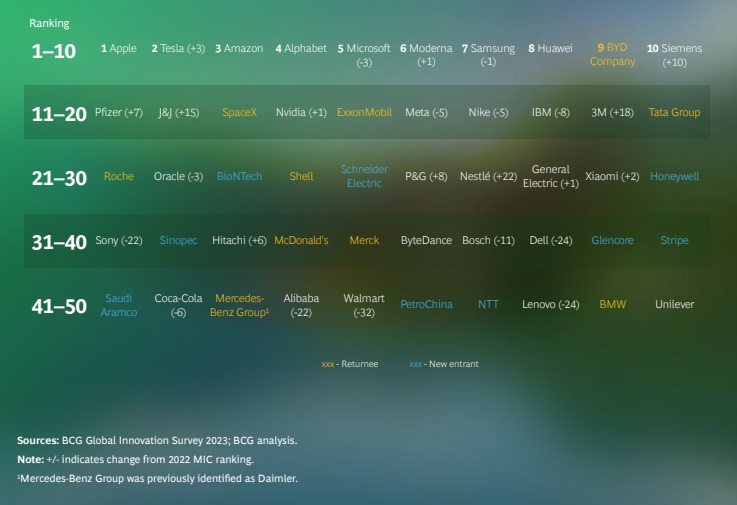Select the 'P&G (+8)' entry
Image resolution: width=737 pixels, height=505 pixels.
click(426, 176)
